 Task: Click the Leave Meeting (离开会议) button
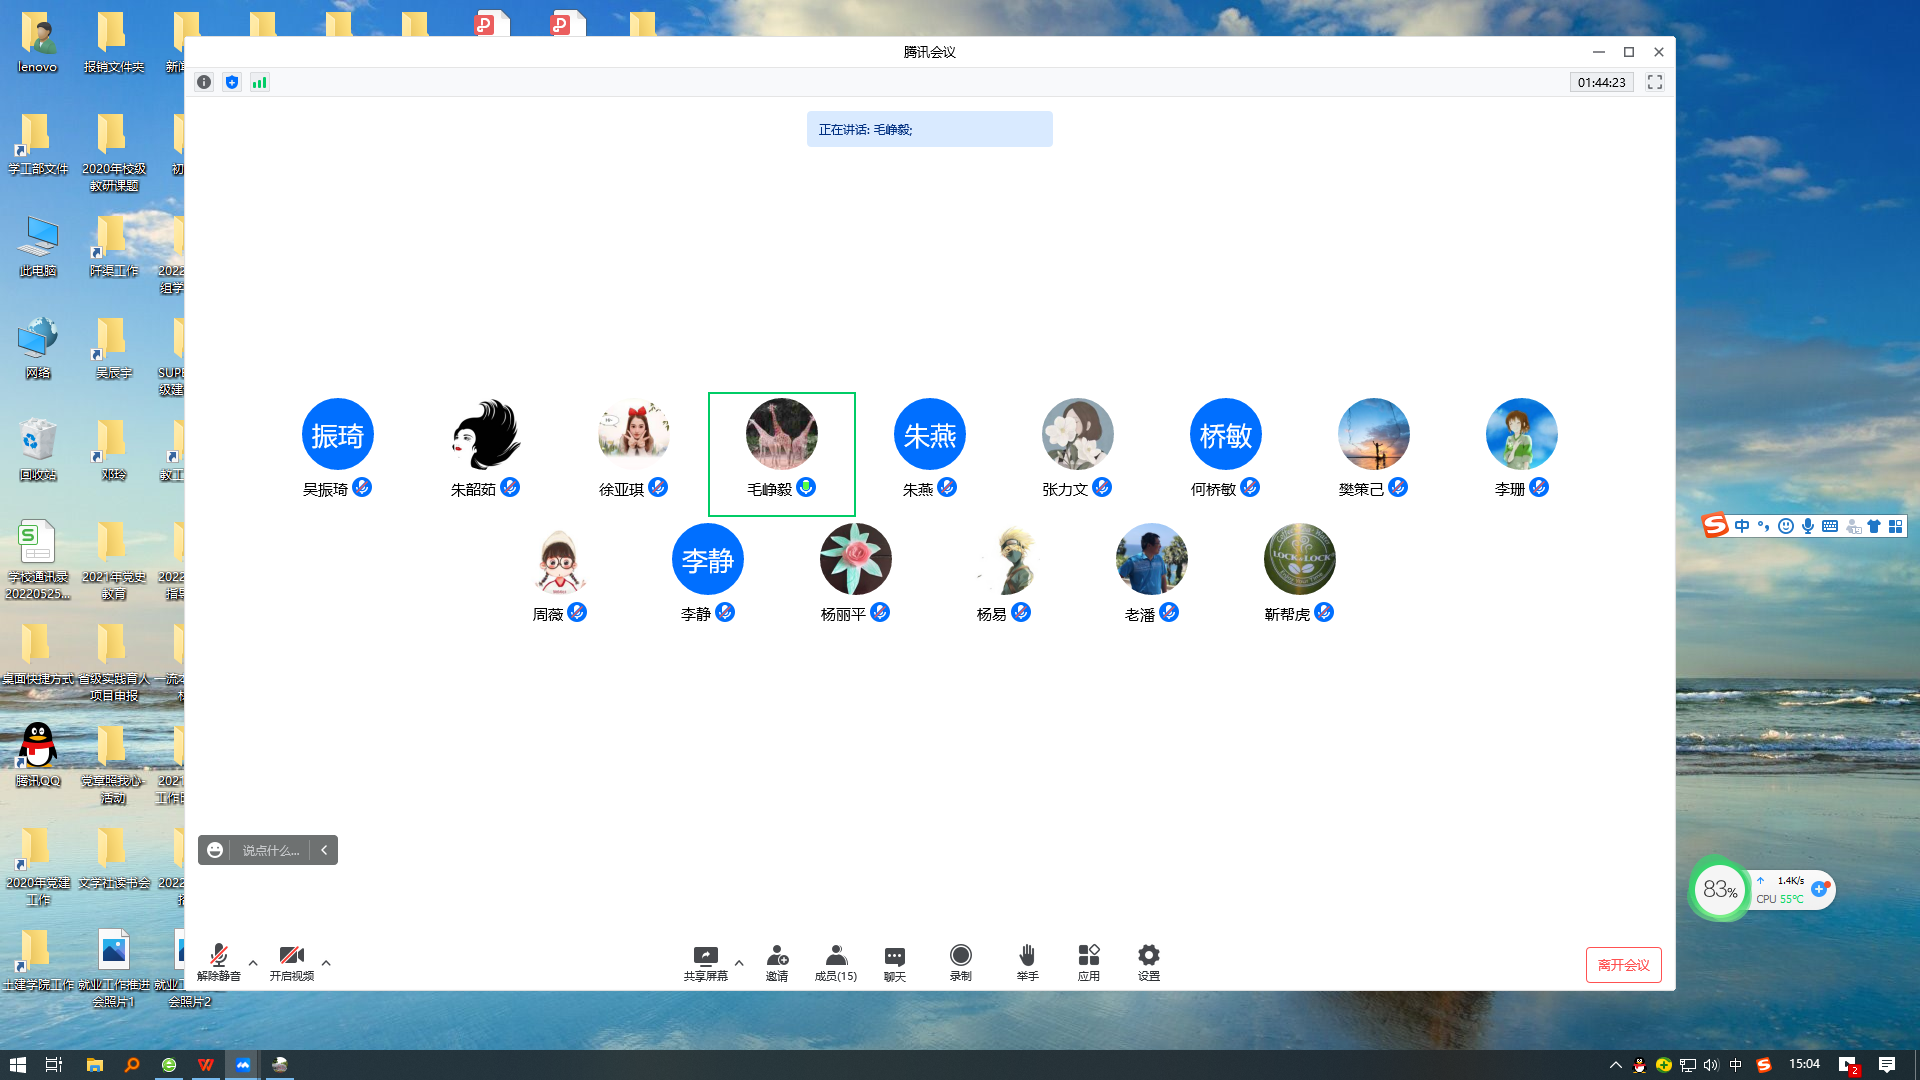click(x=1623, y=965)
